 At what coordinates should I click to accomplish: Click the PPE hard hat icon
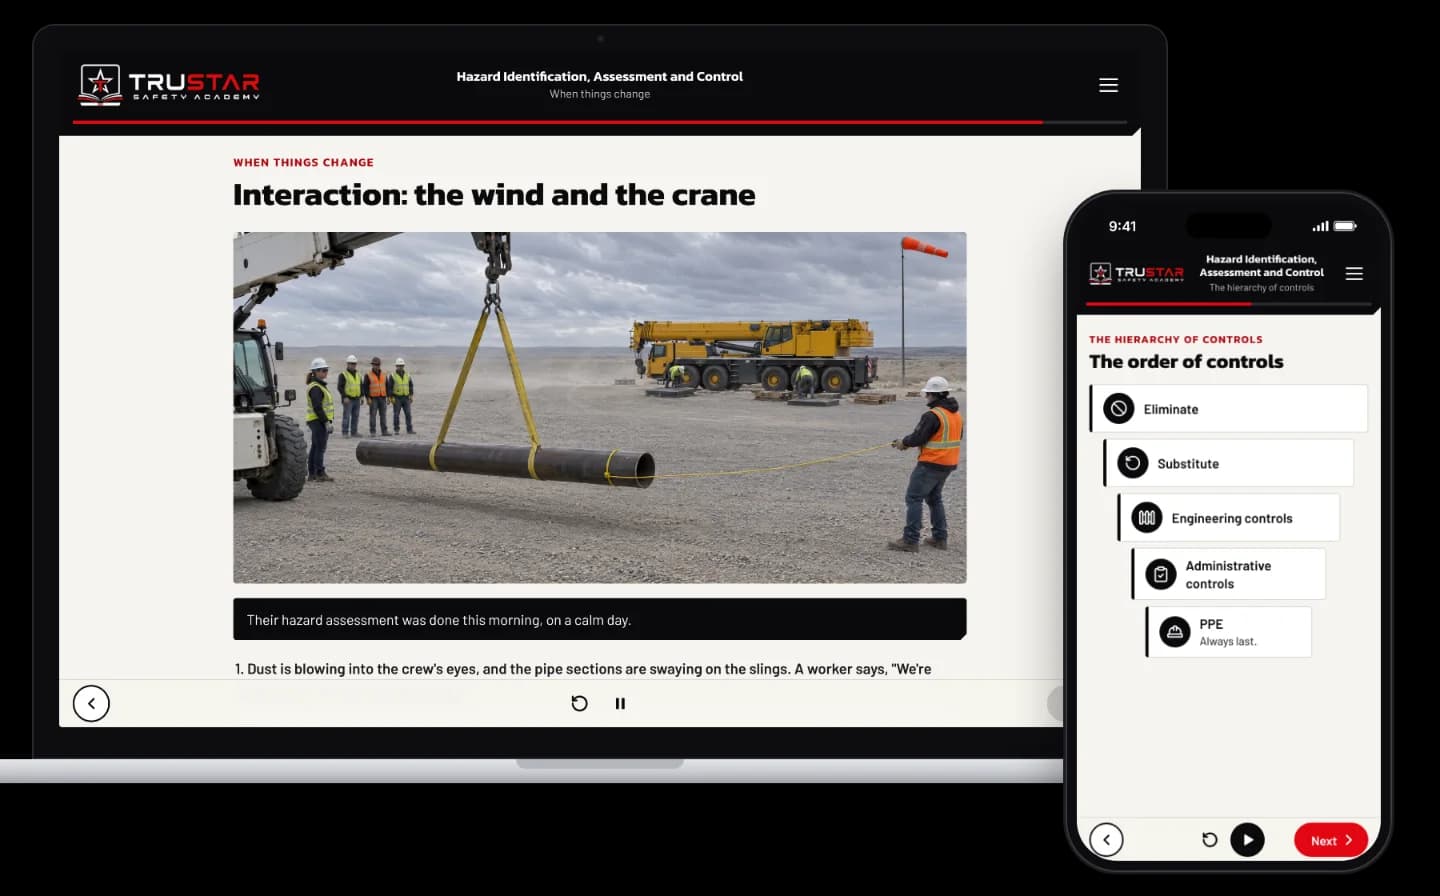[x=1175, y=632]
